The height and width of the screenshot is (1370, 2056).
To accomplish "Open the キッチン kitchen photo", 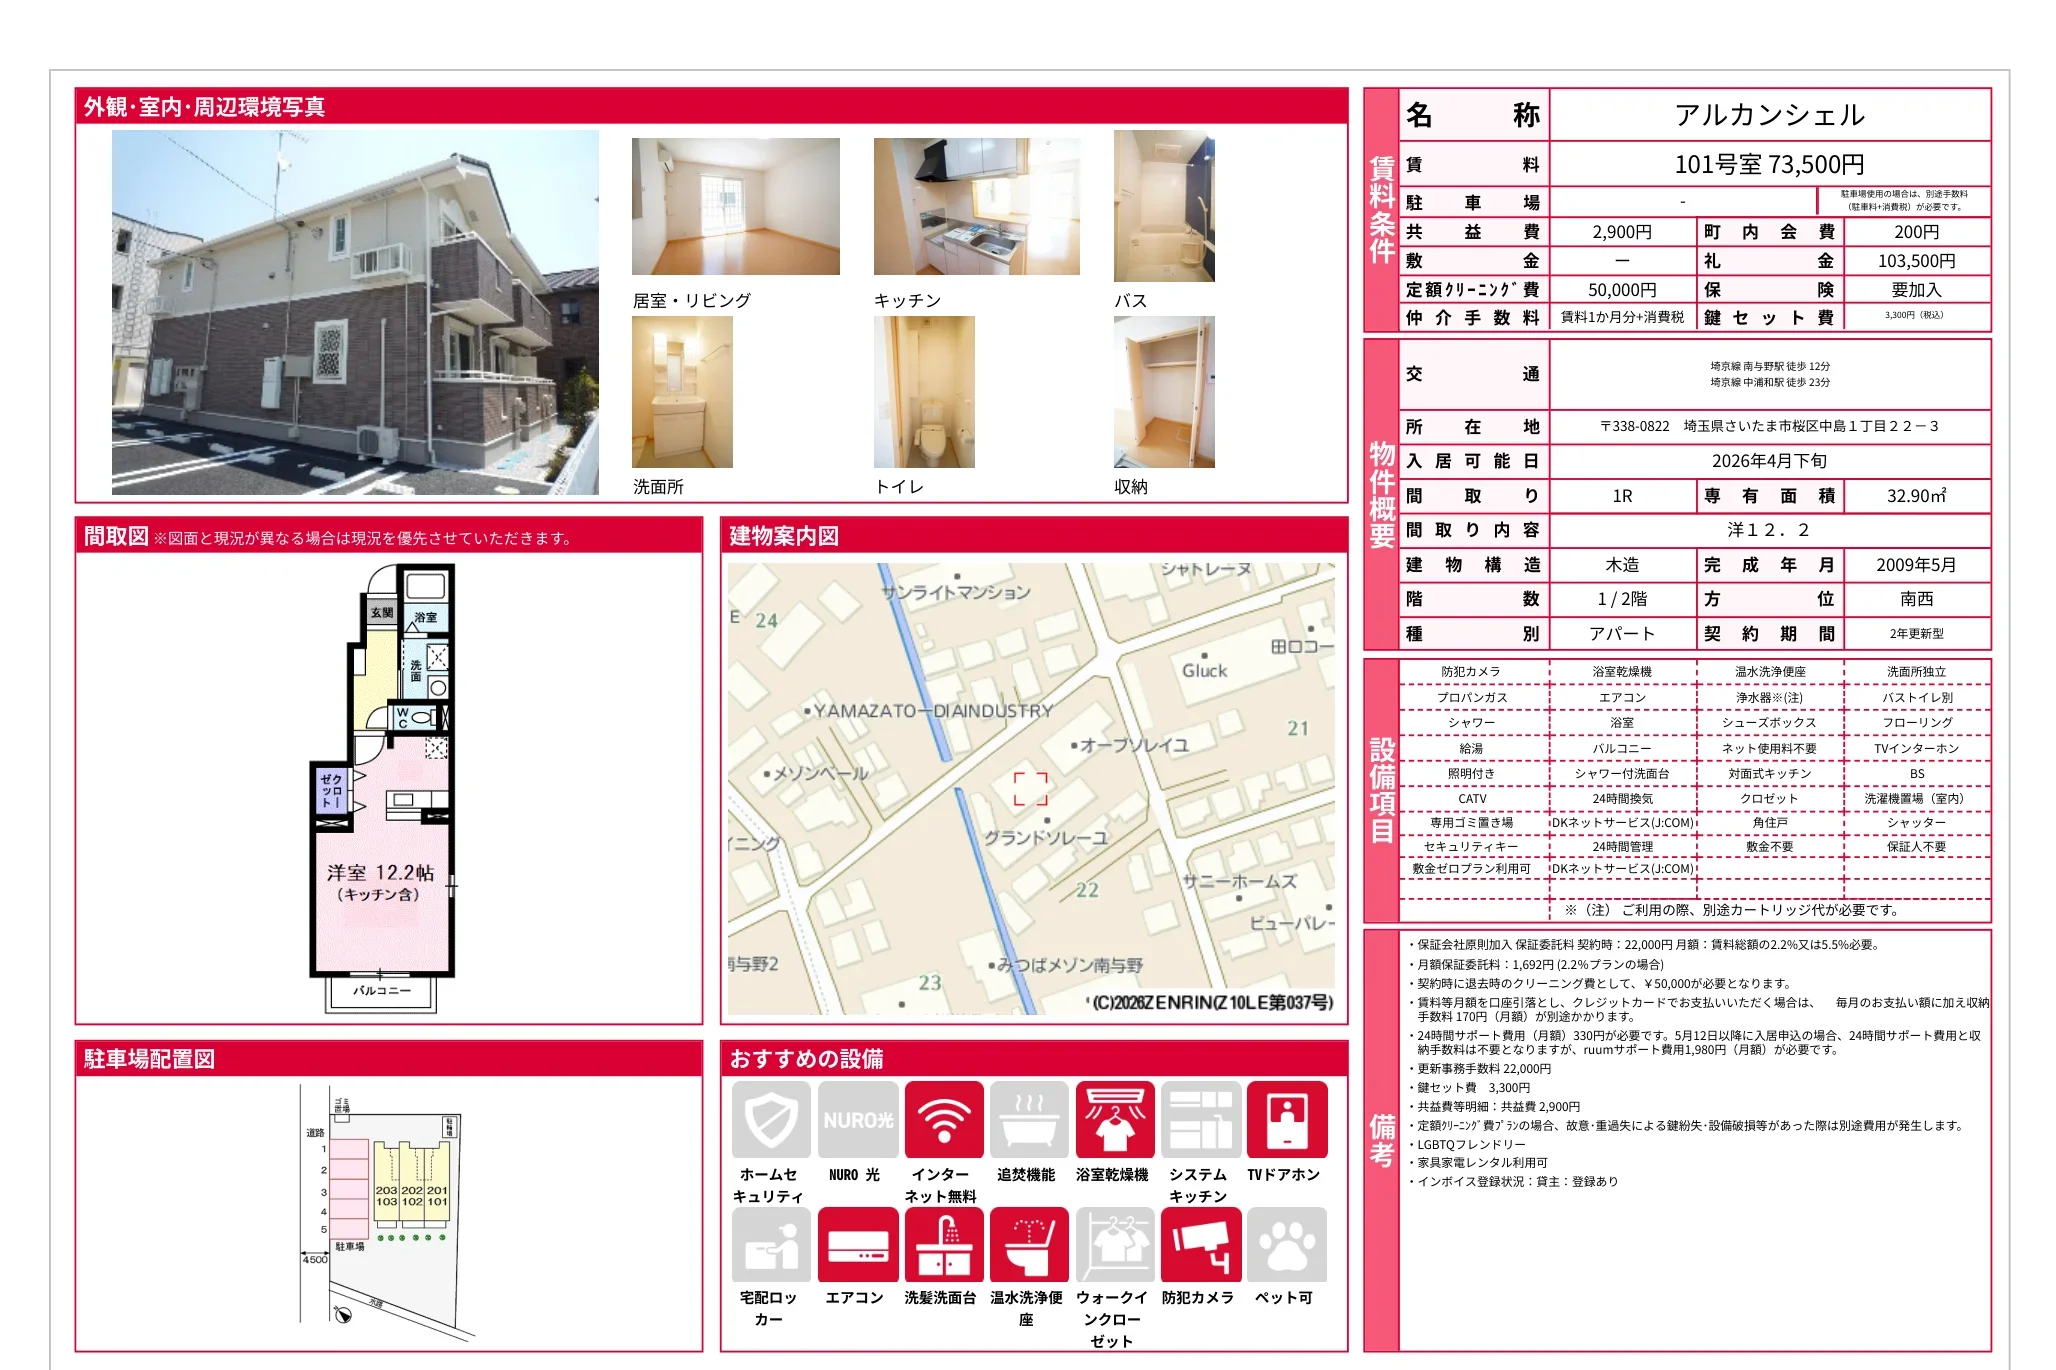I will click(976, 206).
